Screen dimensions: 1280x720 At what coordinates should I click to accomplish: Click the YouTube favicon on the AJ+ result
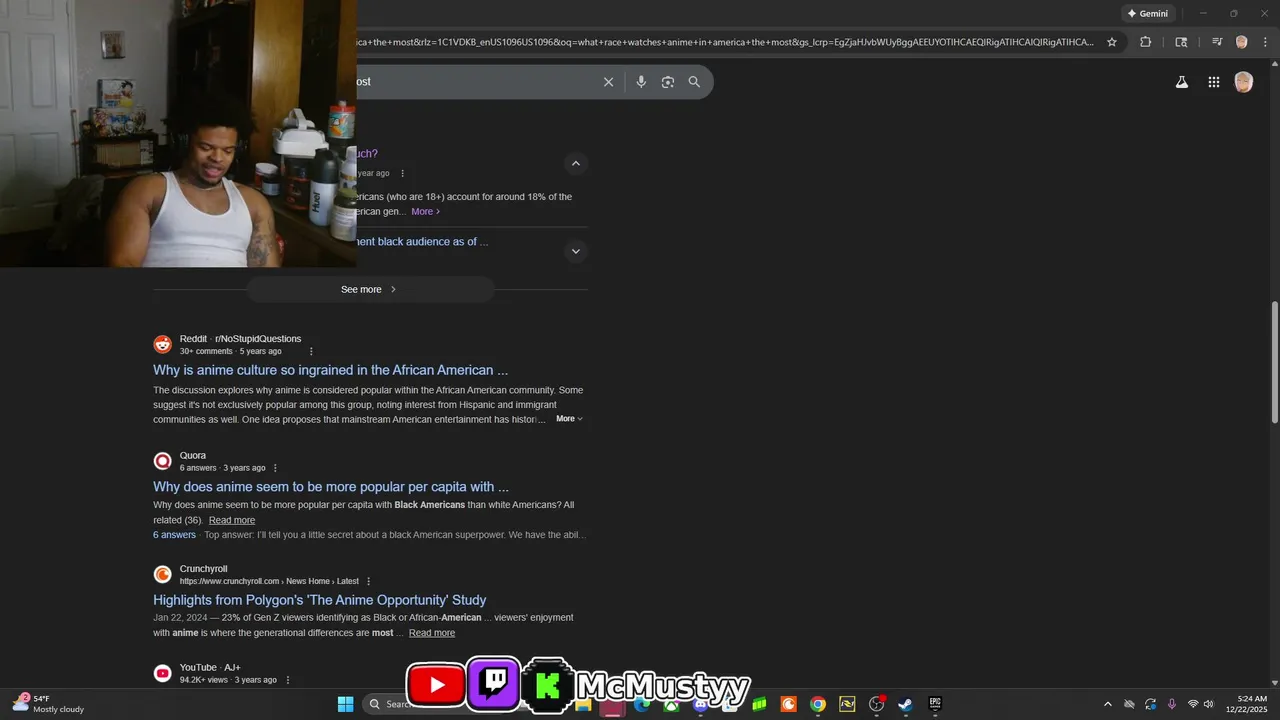coord(162,673)
